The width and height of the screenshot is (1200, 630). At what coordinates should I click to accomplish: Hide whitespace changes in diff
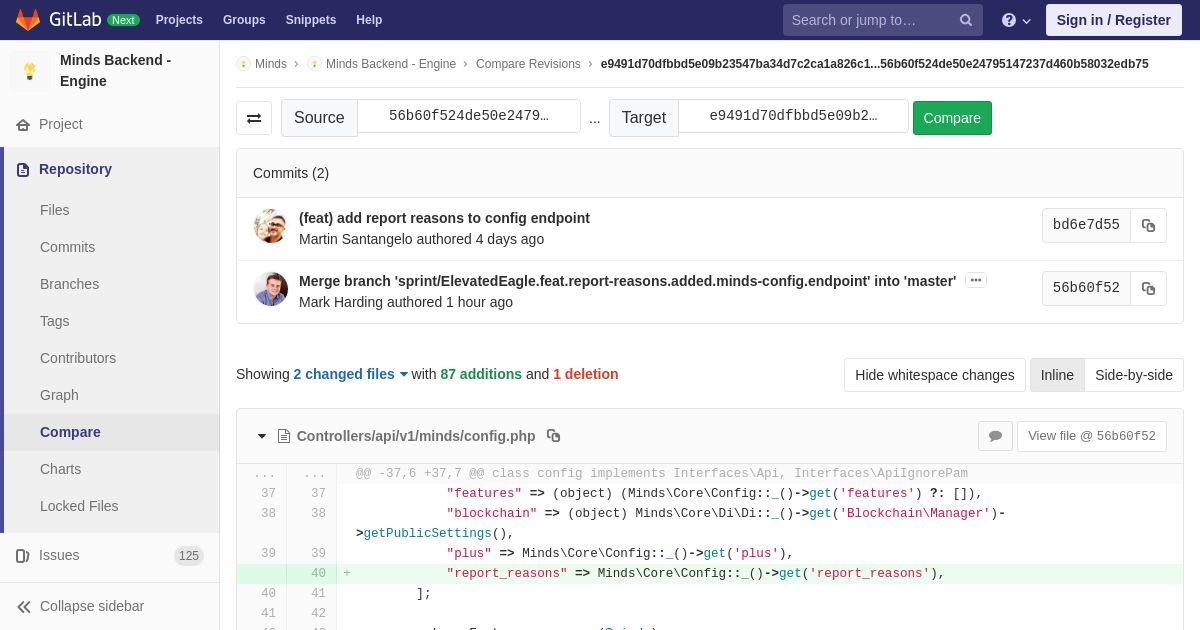pyautogui.click(x=935, y=375)
